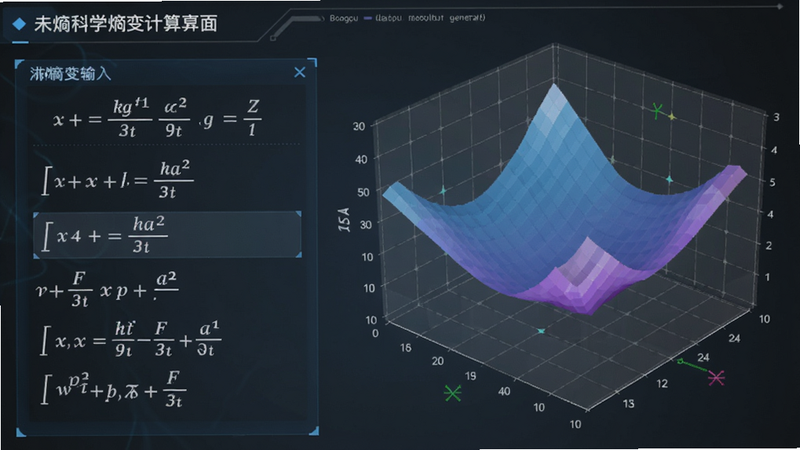Click the purple legend swatch after Boogcu
This screenshot has width=800, height=450.
coord(368,18)
